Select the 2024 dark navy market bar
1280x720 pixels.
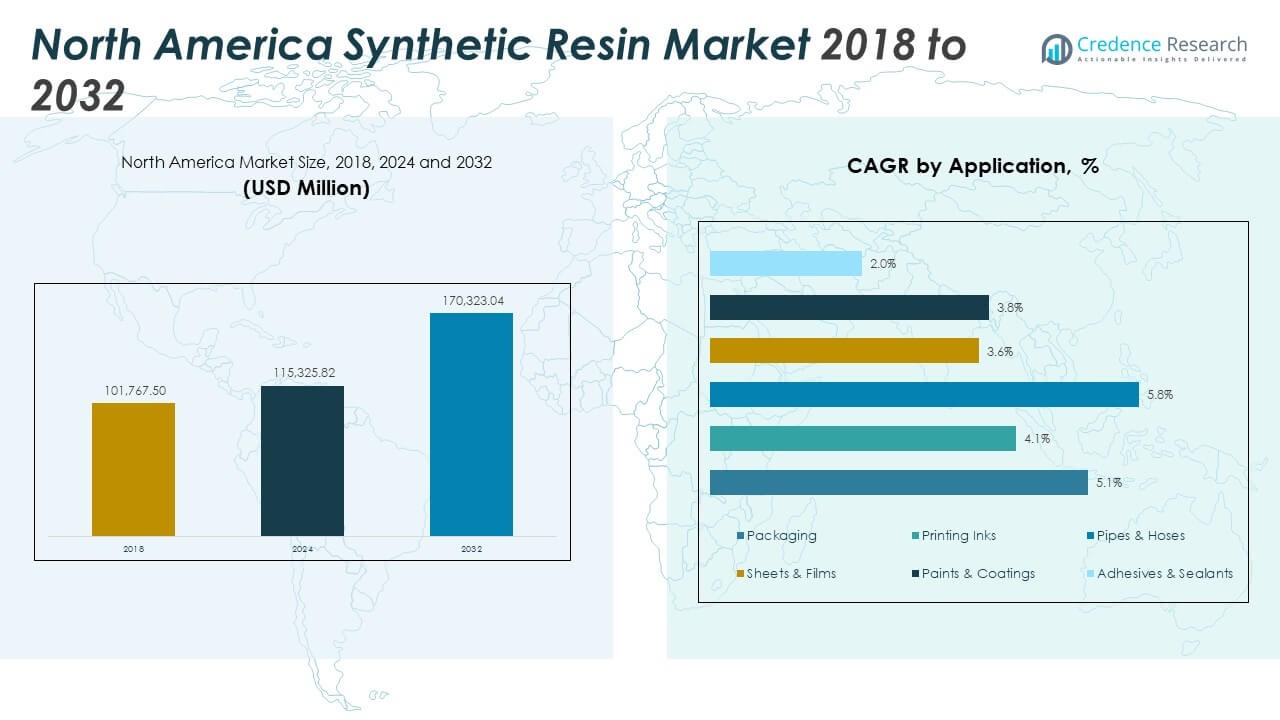click(x=302, y=461)
